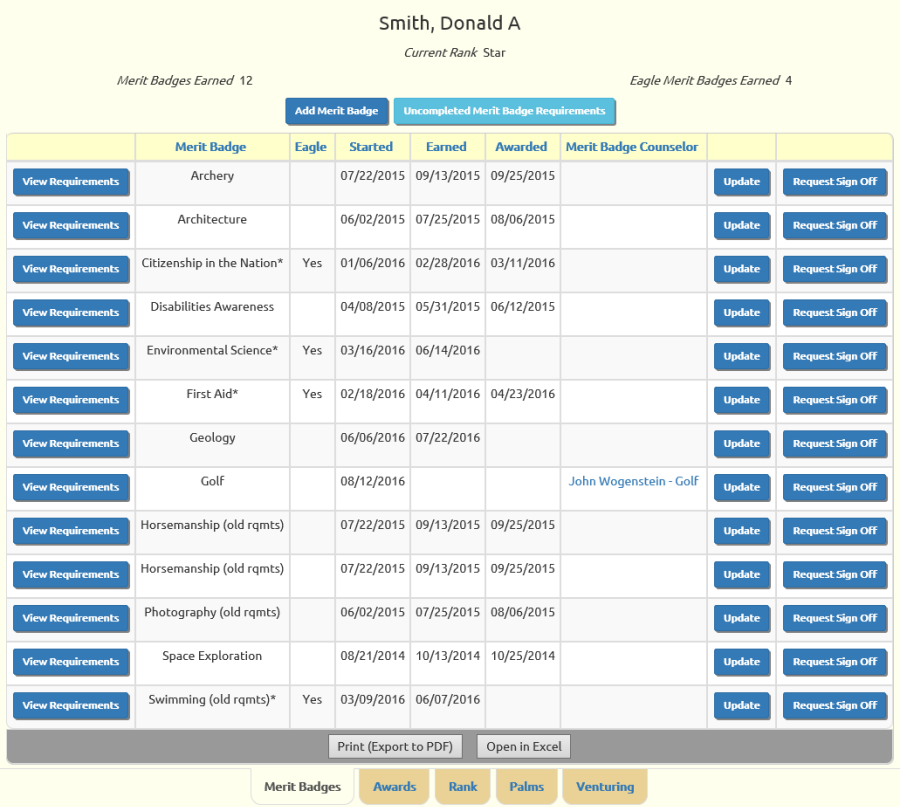Request Sign Off for Space Exploration
Screen dimensions: 900x807
click(835, 662)
